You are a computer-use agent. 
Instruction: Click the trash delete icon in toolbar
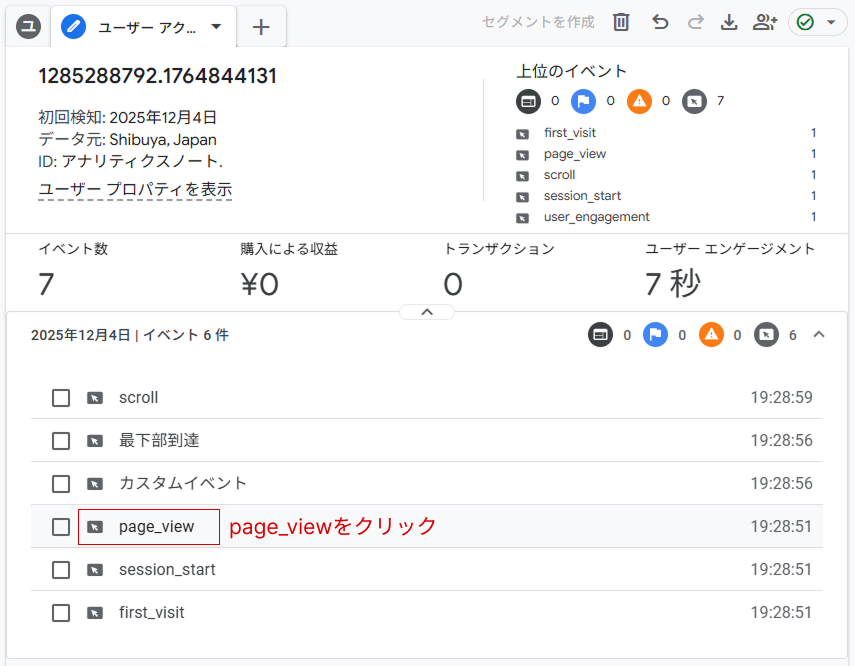(x=621, y=22)
